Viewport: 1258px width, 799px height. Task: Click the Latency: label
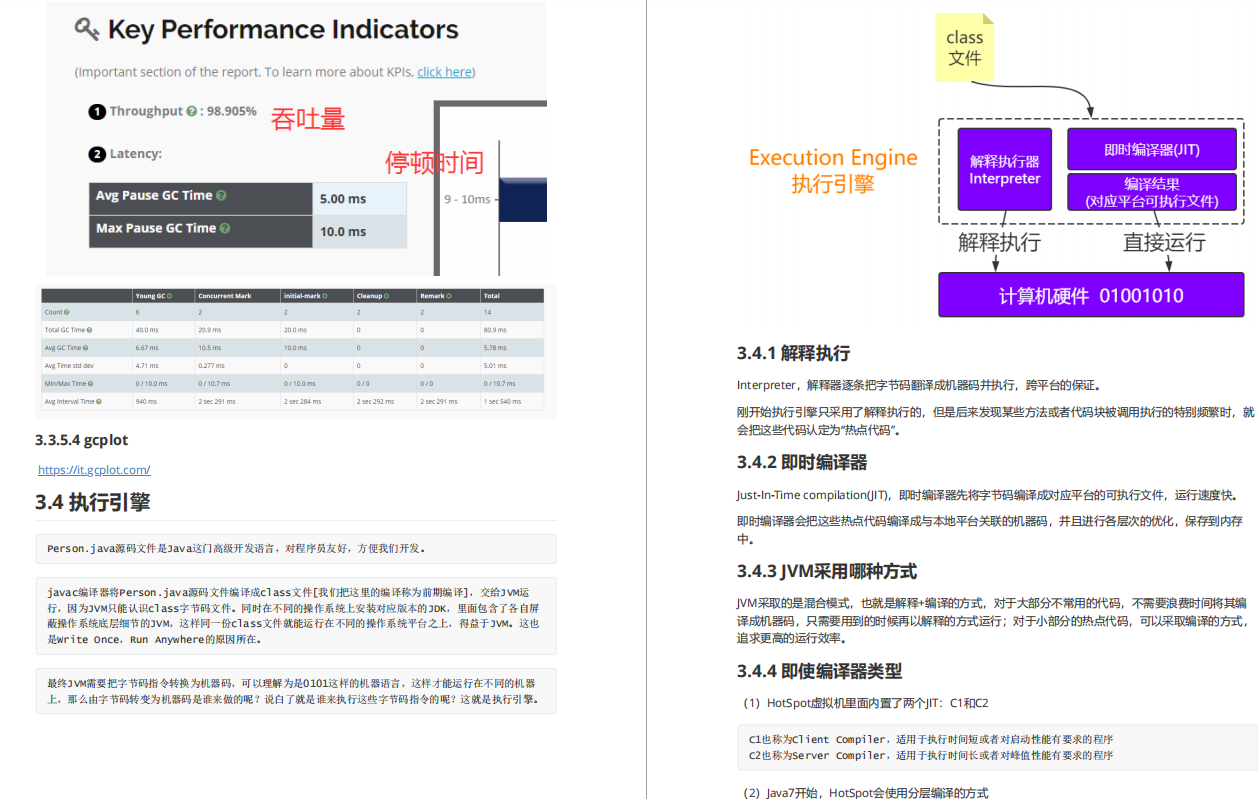pyautogui.click(x=136, y=154)
